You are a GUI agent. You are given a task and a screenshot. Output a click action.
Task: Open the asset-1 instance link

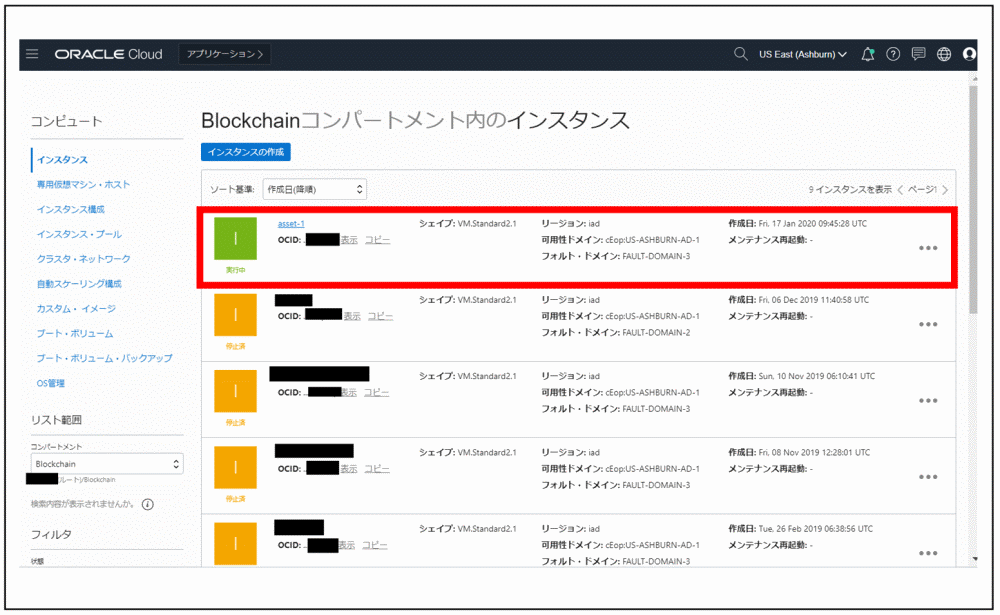tap(291, 224)
